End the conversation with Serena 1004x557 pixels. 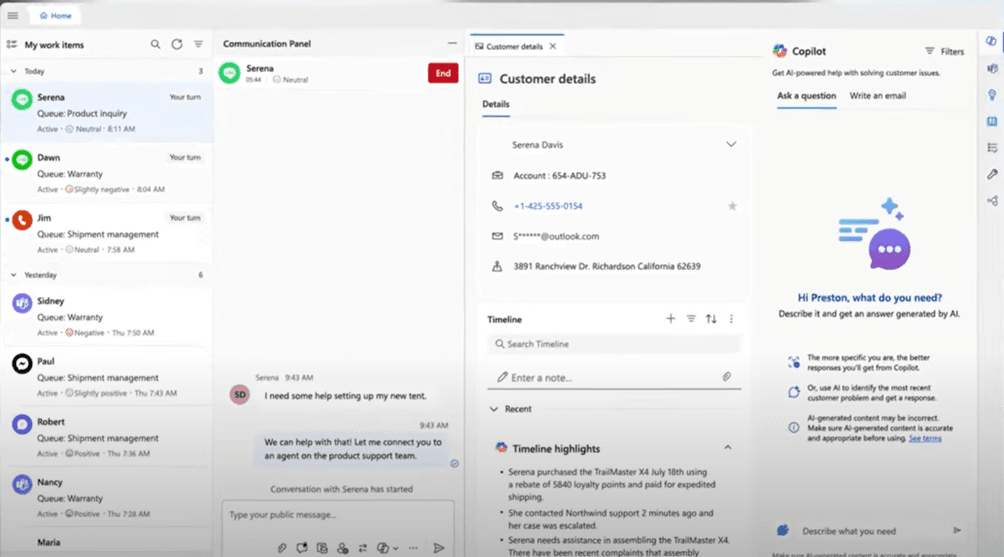(443, 73)
